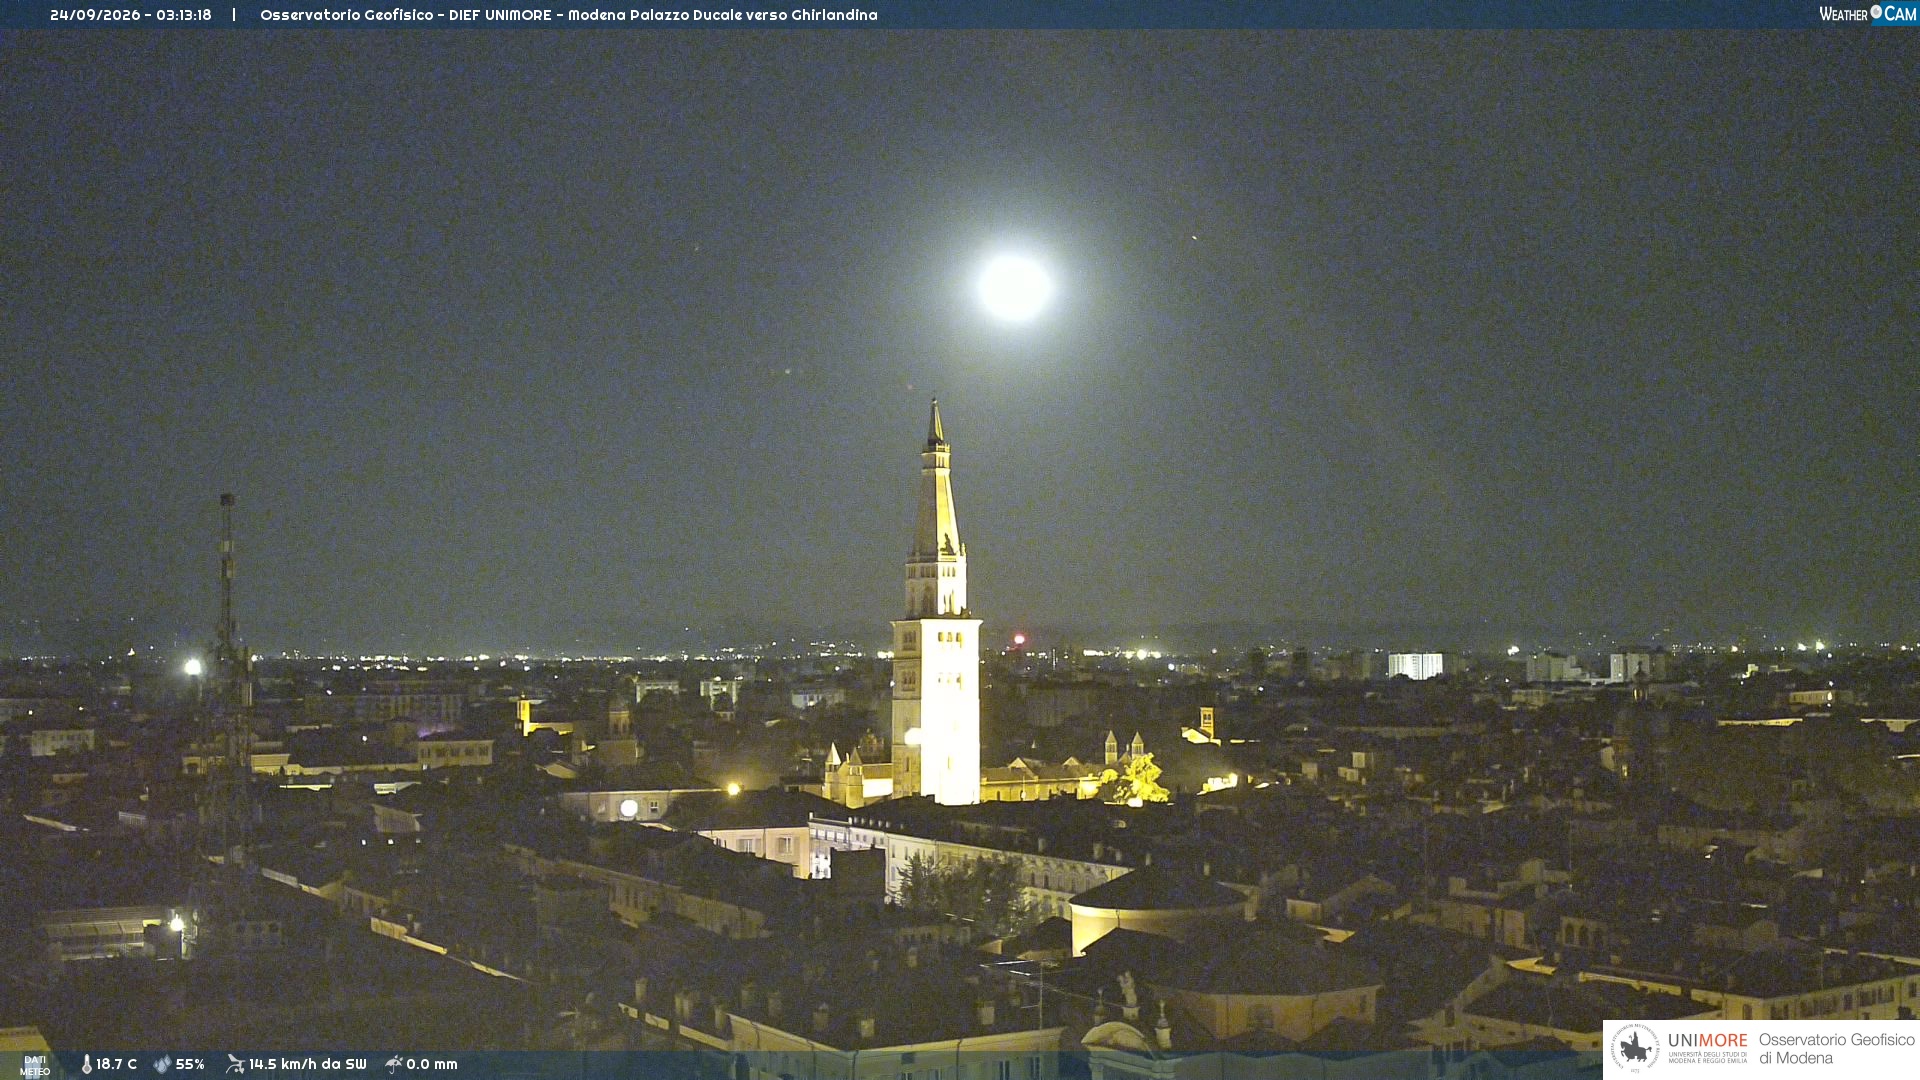Click the date and time stamp
Image resolution: width=1920 pixels, height=1080 pixels.
pos(131,15)
